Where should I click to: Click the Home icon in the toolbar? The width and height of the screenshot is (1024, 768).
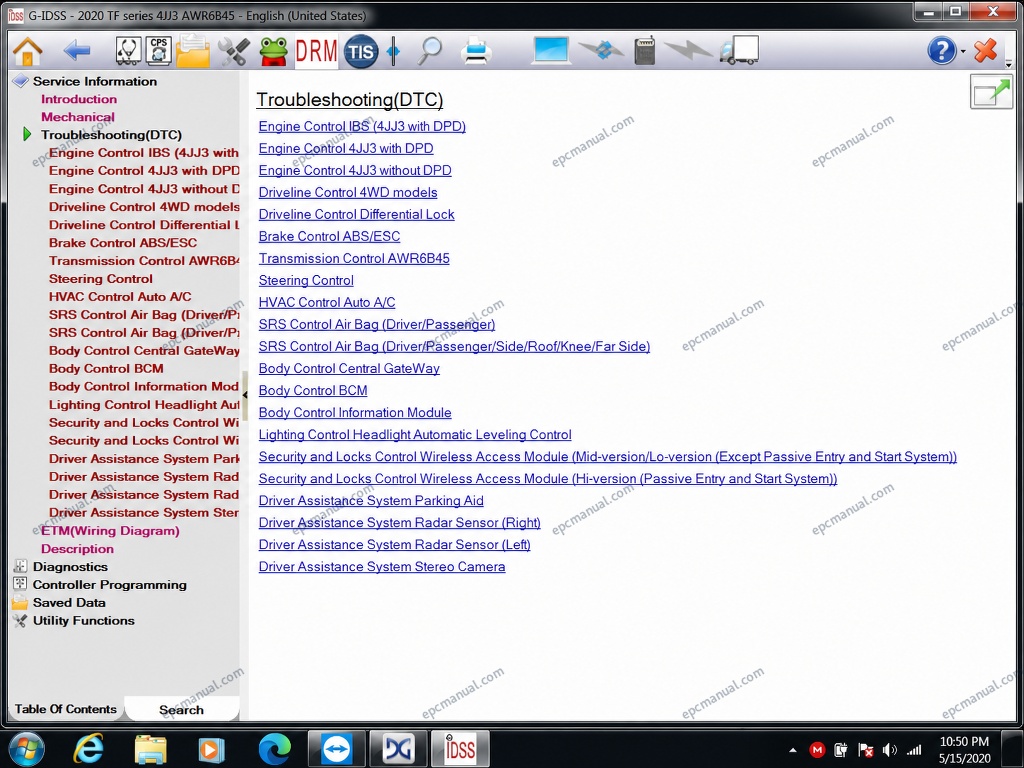[x=27, y=51]
